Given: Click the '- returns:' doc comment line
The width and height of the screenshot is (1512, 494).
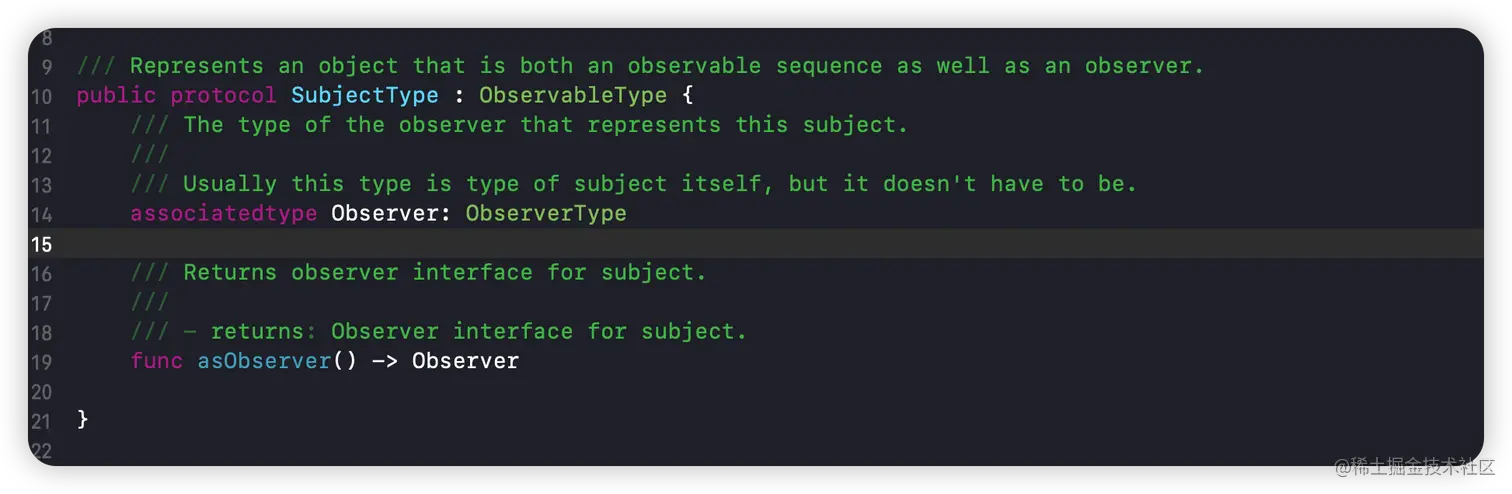Looking at the screenshot, I should click(465, 332).
